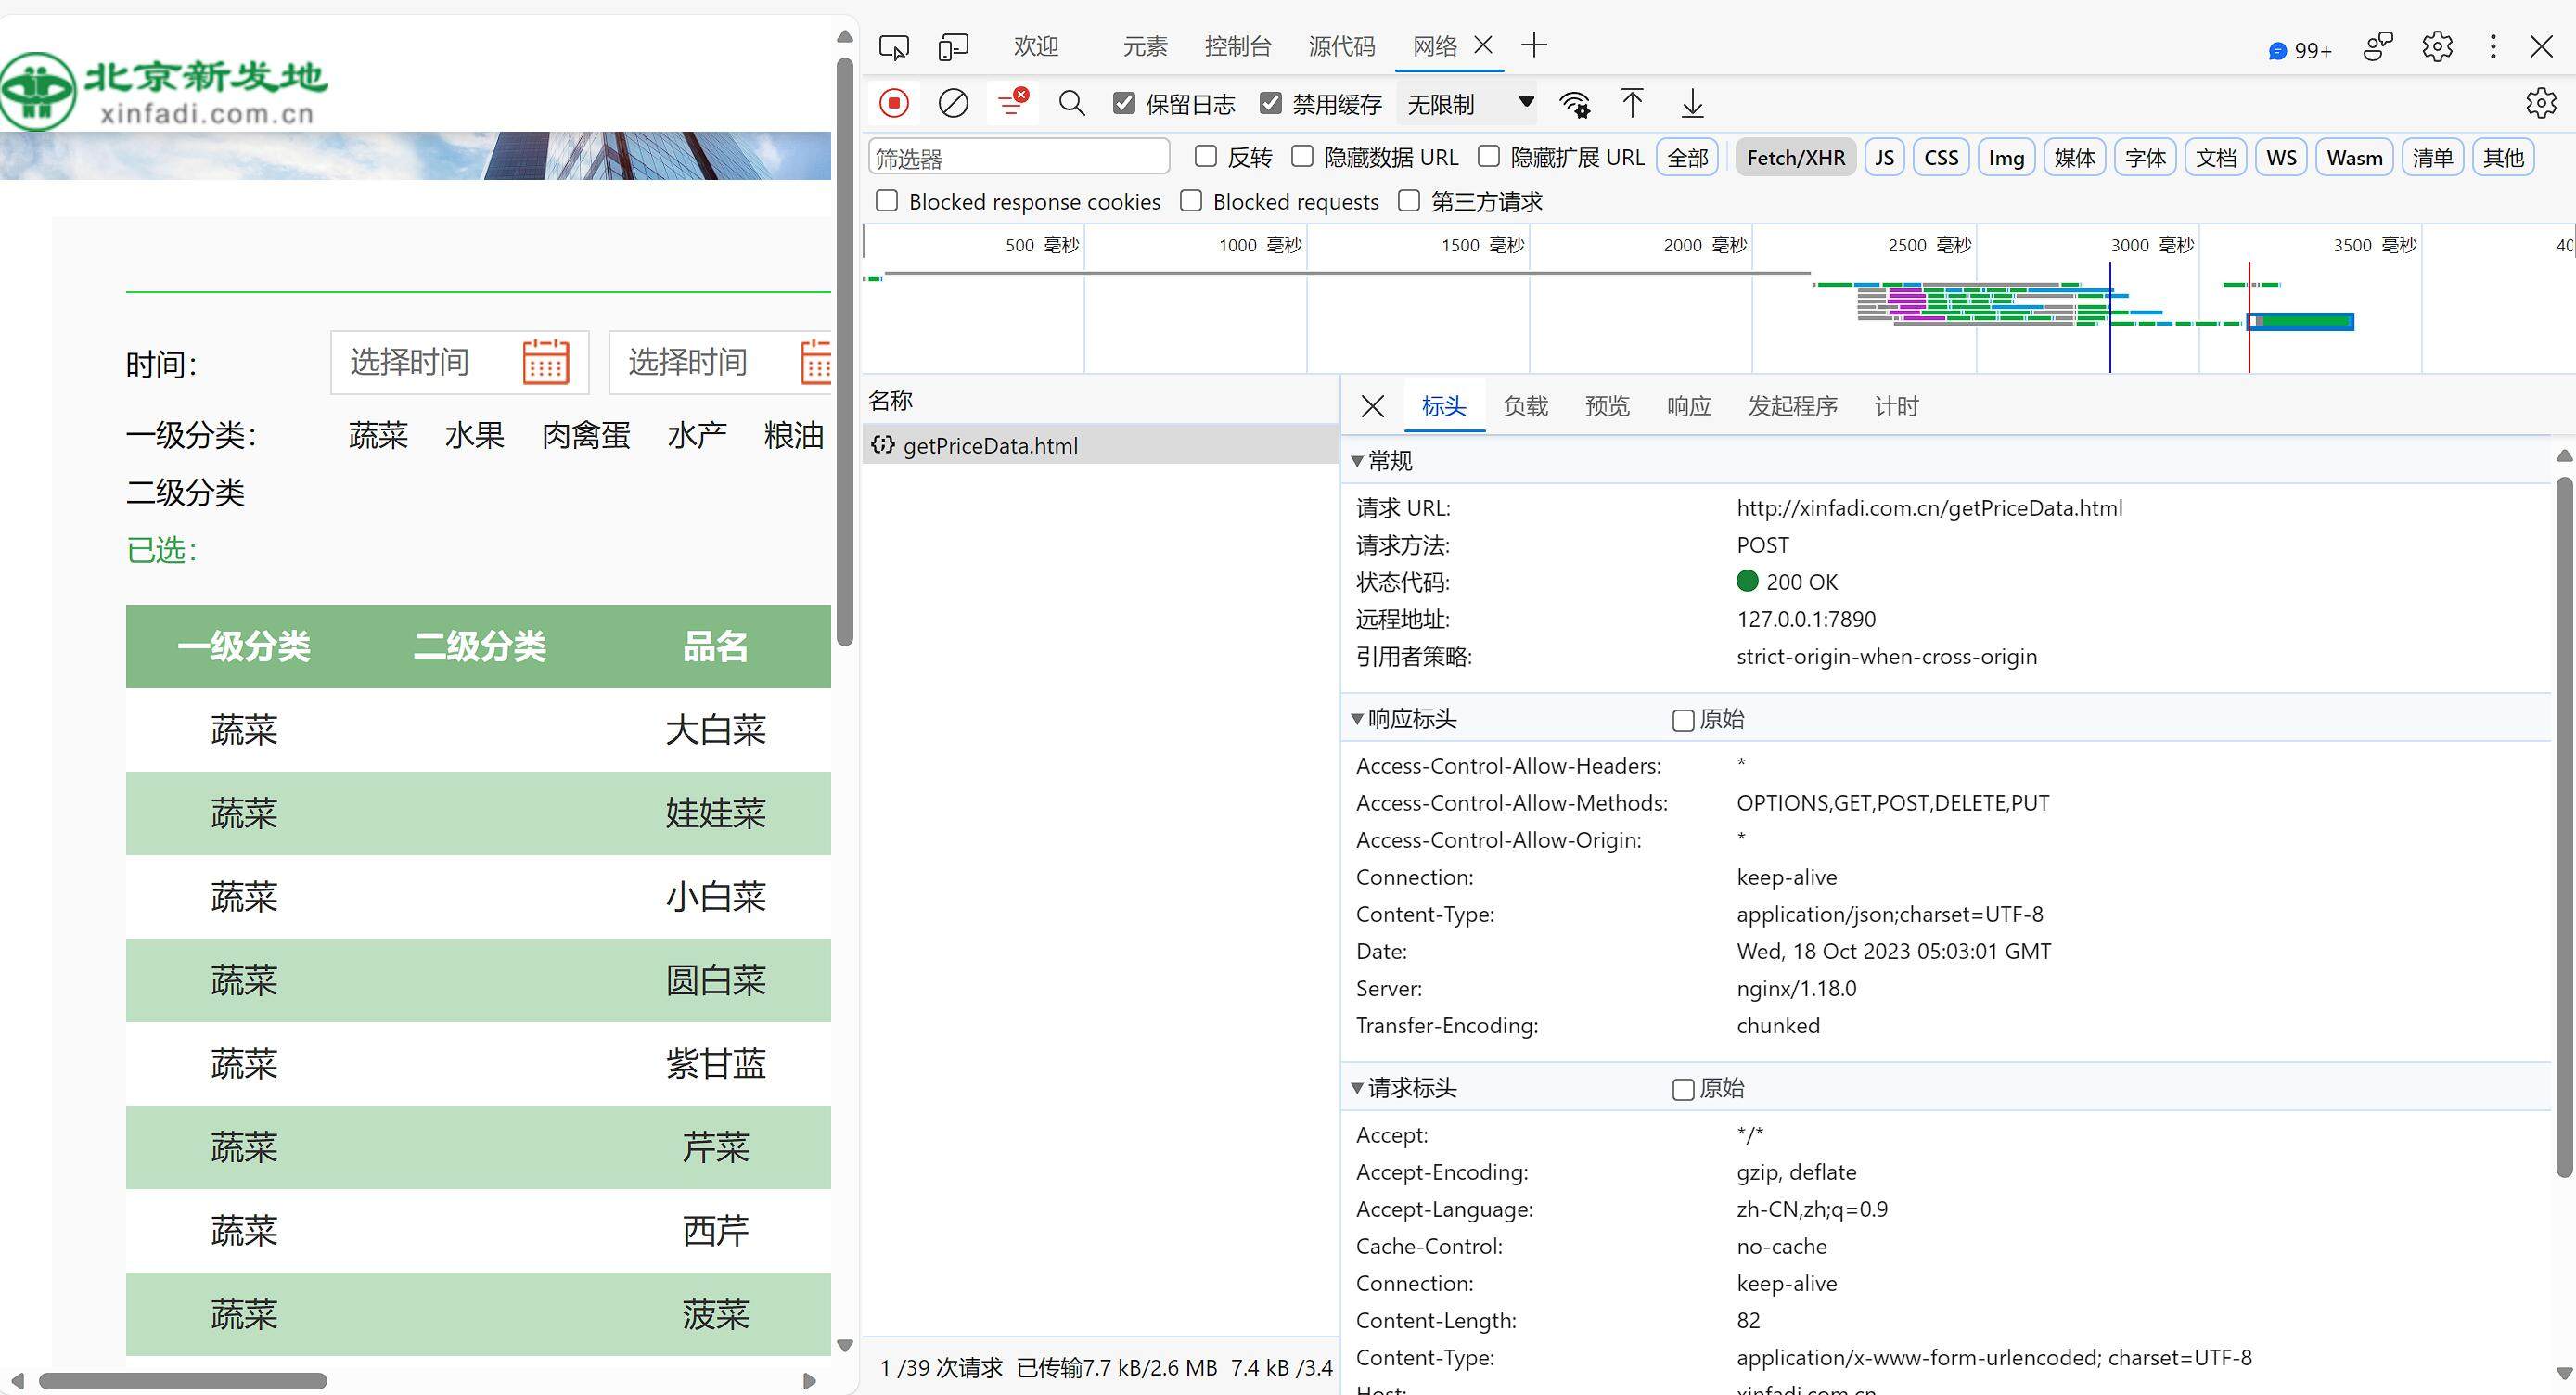The image size is (2576, 1395).
Task: Select the JS filter button
Action: click(x=1884, y=158)
